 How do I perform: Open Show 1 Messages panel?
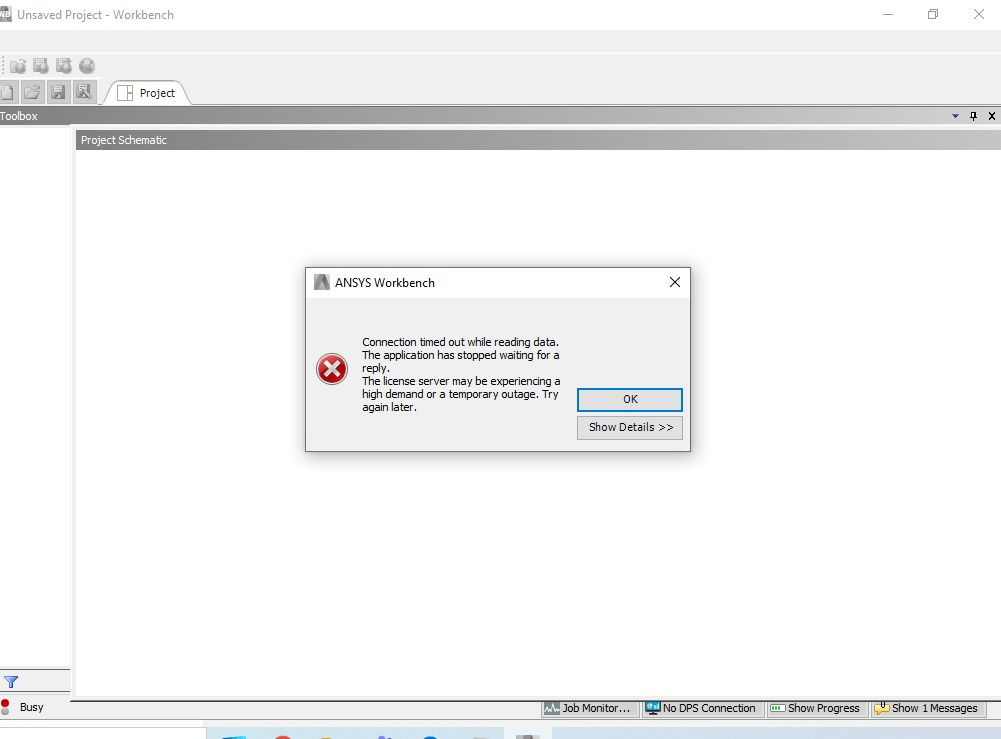929,708
